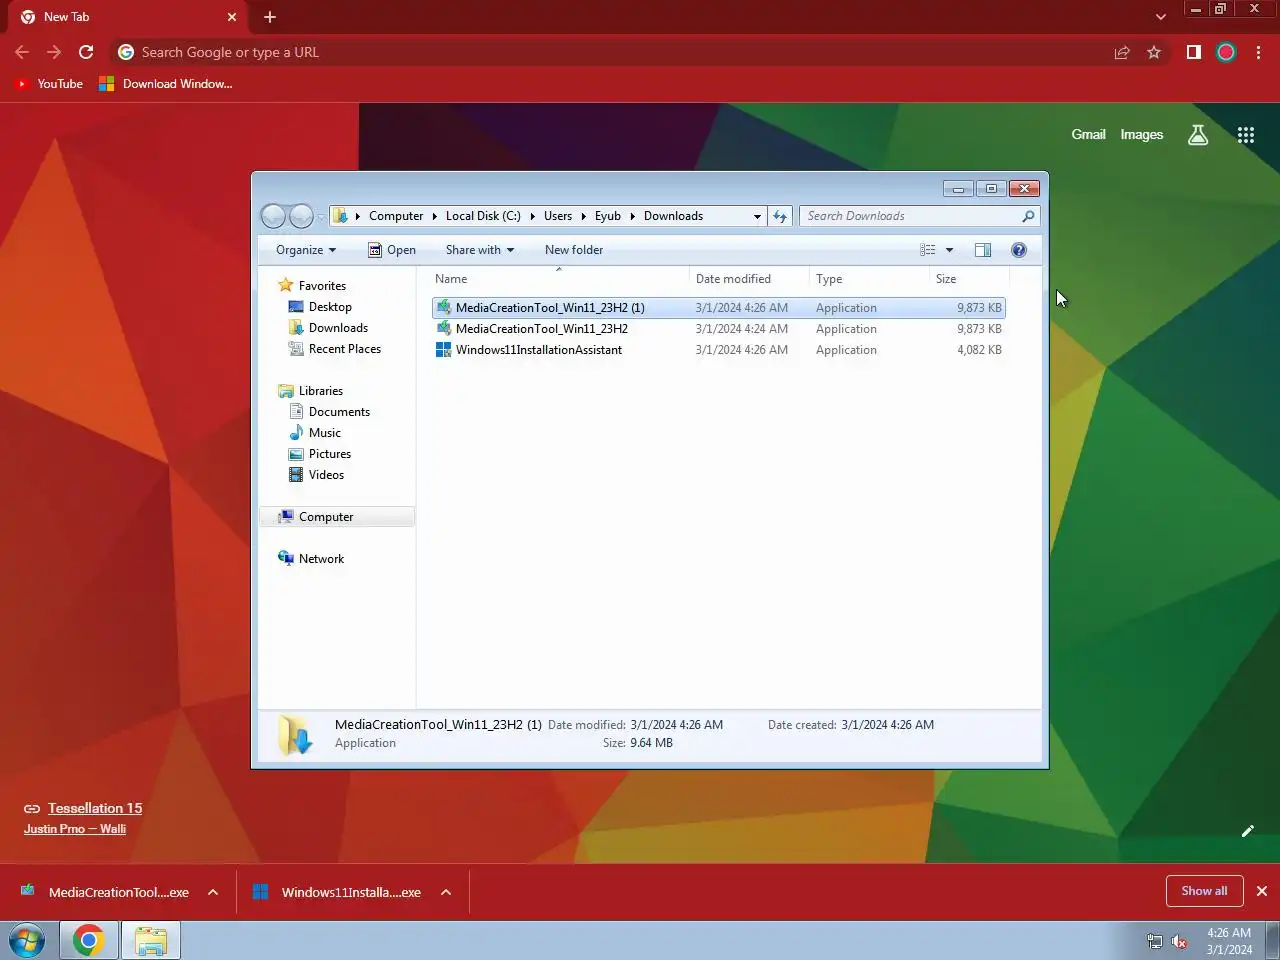The width and height of the screenshot is (1280, 960).
Task: Open Chrome side panel icon
Action: [1194, 52]
